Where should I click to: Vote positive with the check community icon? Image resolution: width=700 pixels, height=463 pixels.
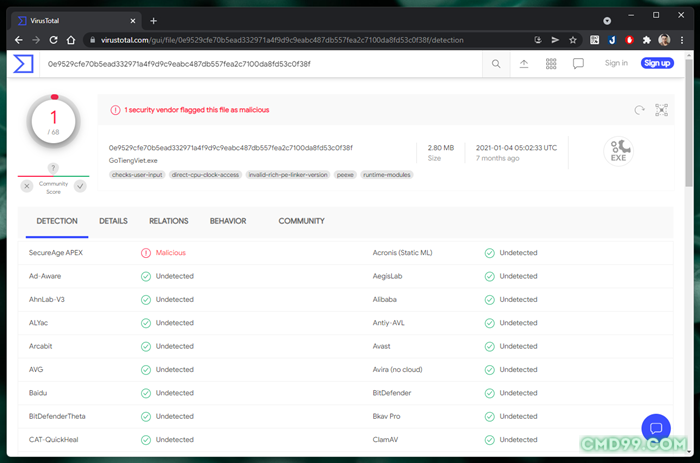pyautogui.click(x=80, y=186)
